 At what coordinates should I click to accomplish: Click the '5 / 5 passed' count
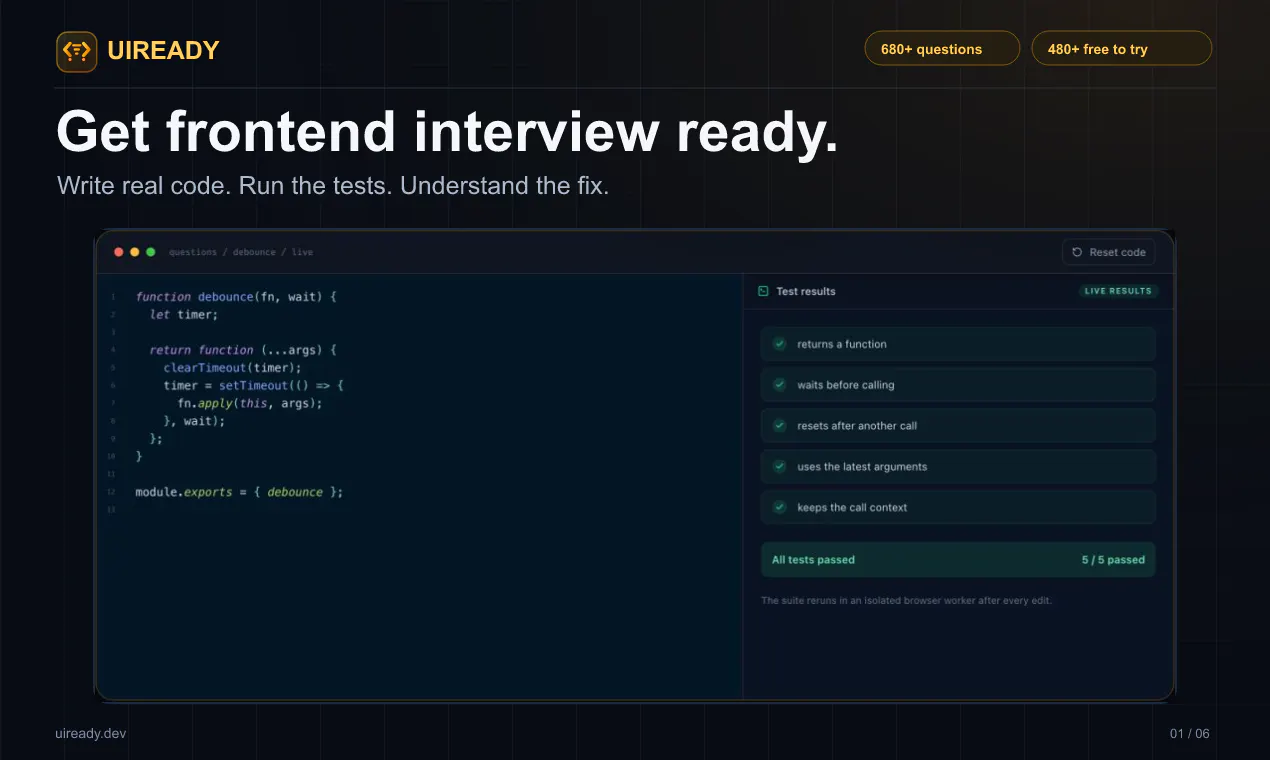click(x=1113, y=560)
